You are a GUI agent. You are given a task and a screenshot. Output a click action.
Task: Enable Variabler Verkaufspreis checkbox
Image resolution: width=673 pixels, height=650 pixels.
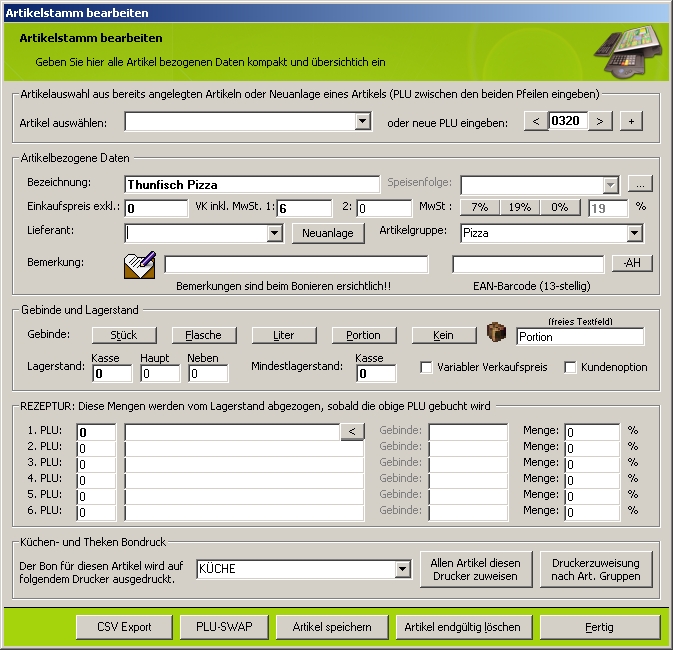[426, 368]
